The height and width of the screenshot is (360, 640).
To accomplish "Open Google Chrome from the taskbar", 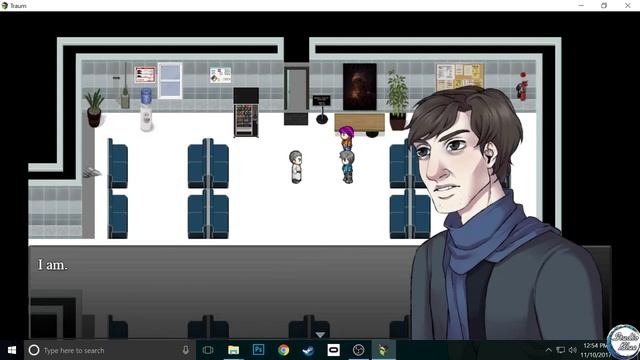I will (x=283, y=350).
